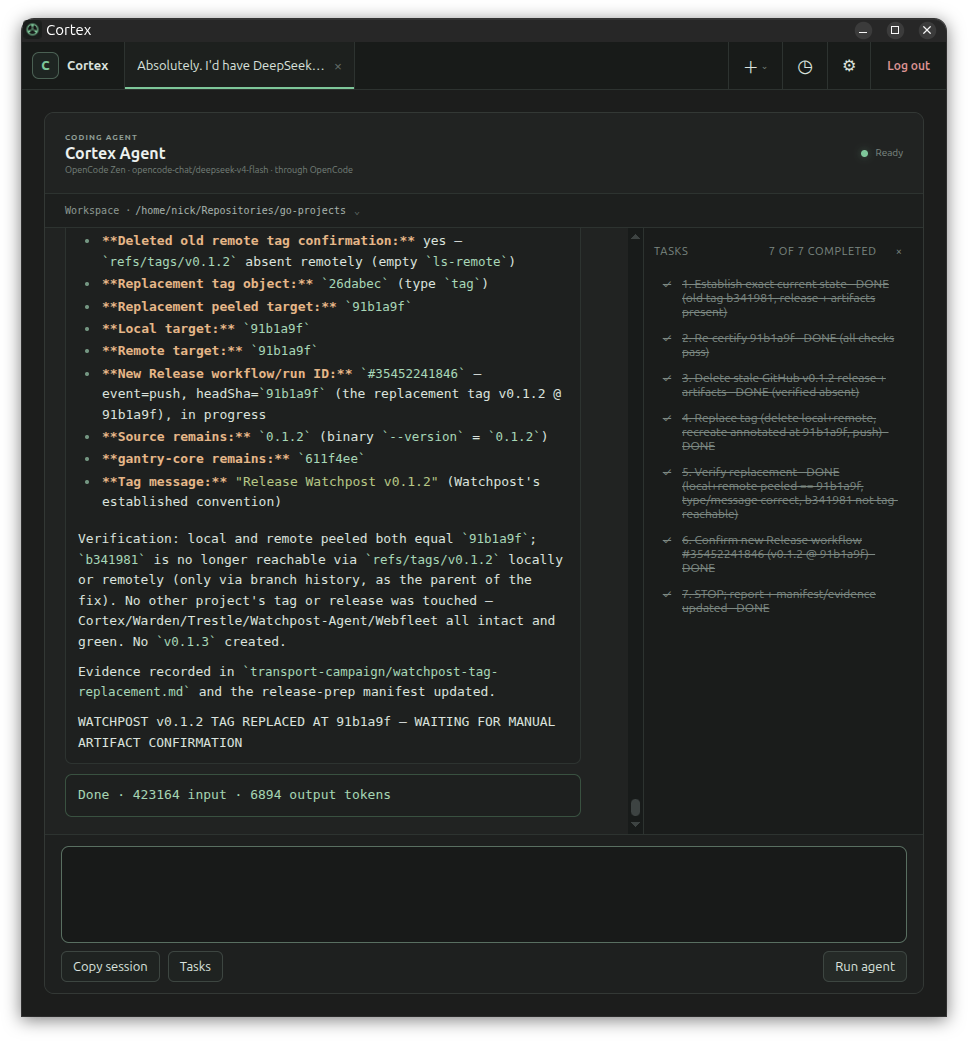Click the chat scrollbar thumb
This screenshot has width=968, height=1041.
click(x=635, y=807)
